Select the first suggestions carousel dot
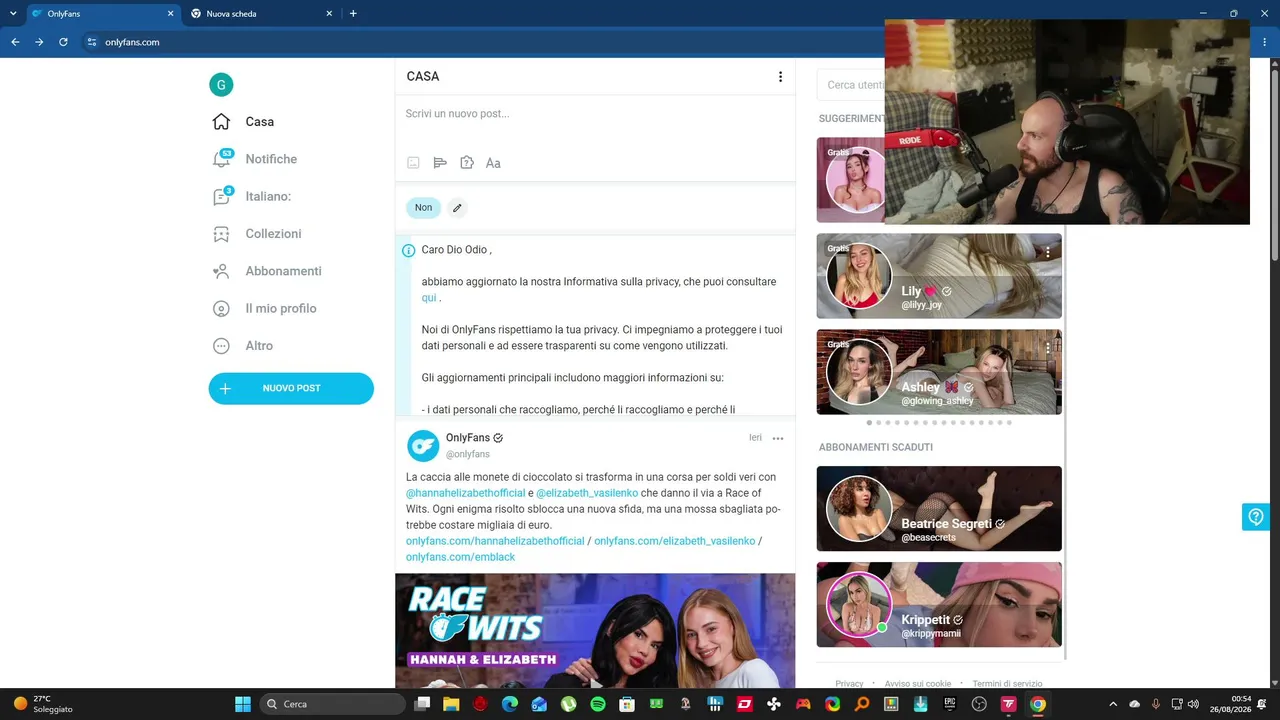1280x720 pixels. click(869, 423)
